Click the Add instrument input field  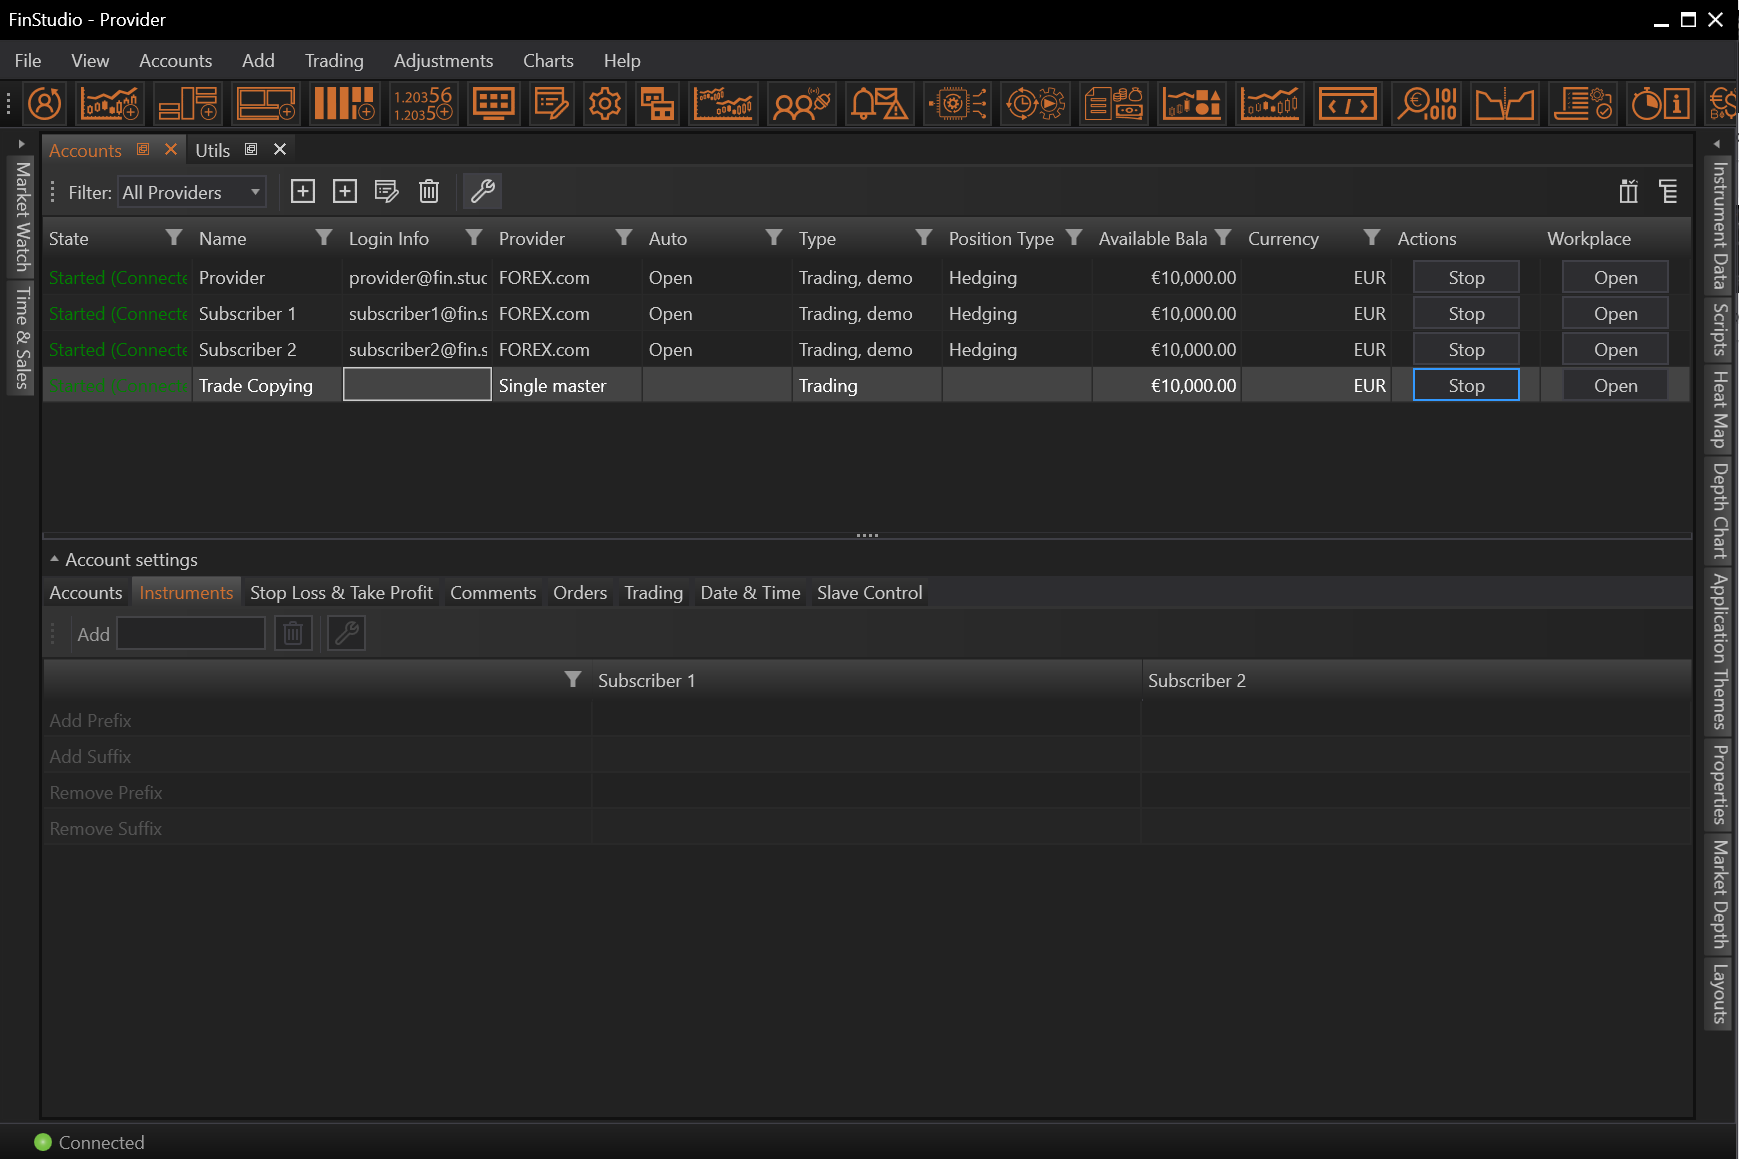click(x=191, y=634)
